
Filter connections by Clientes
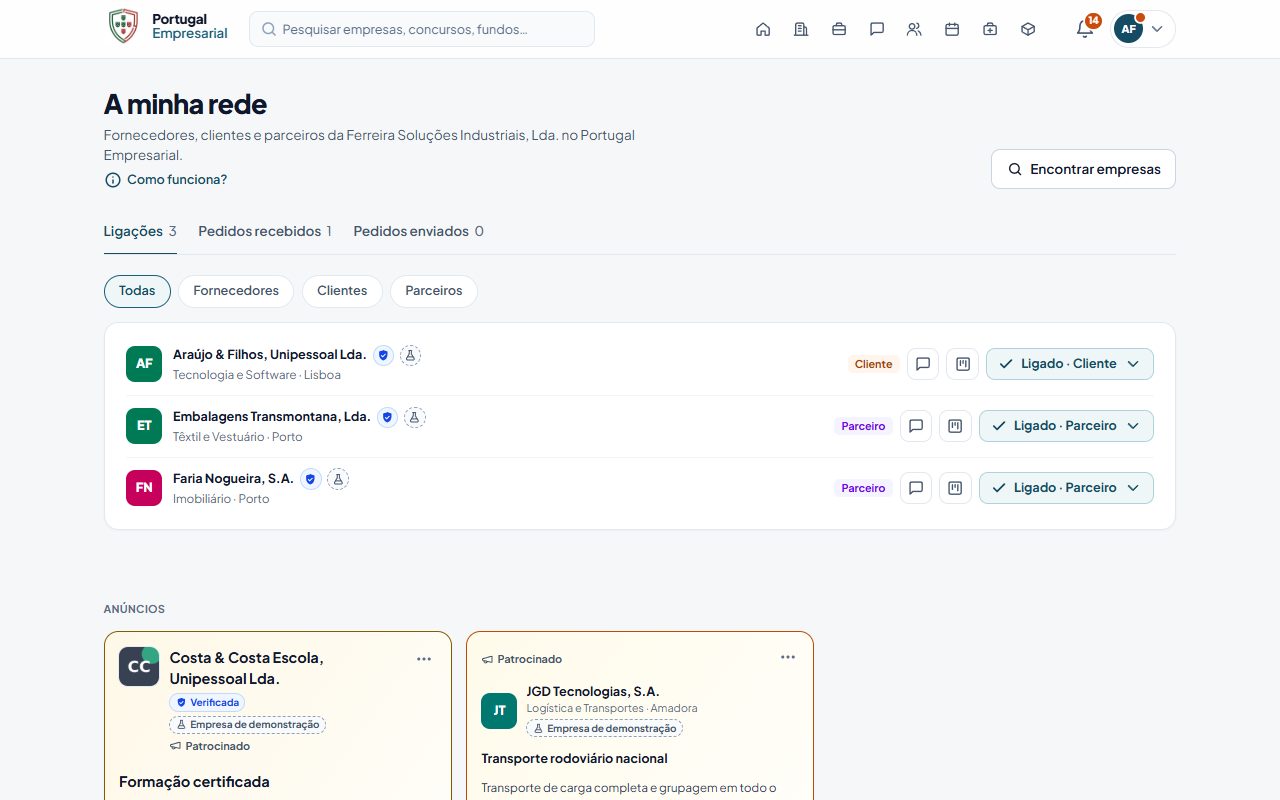[x=342, y=291]
